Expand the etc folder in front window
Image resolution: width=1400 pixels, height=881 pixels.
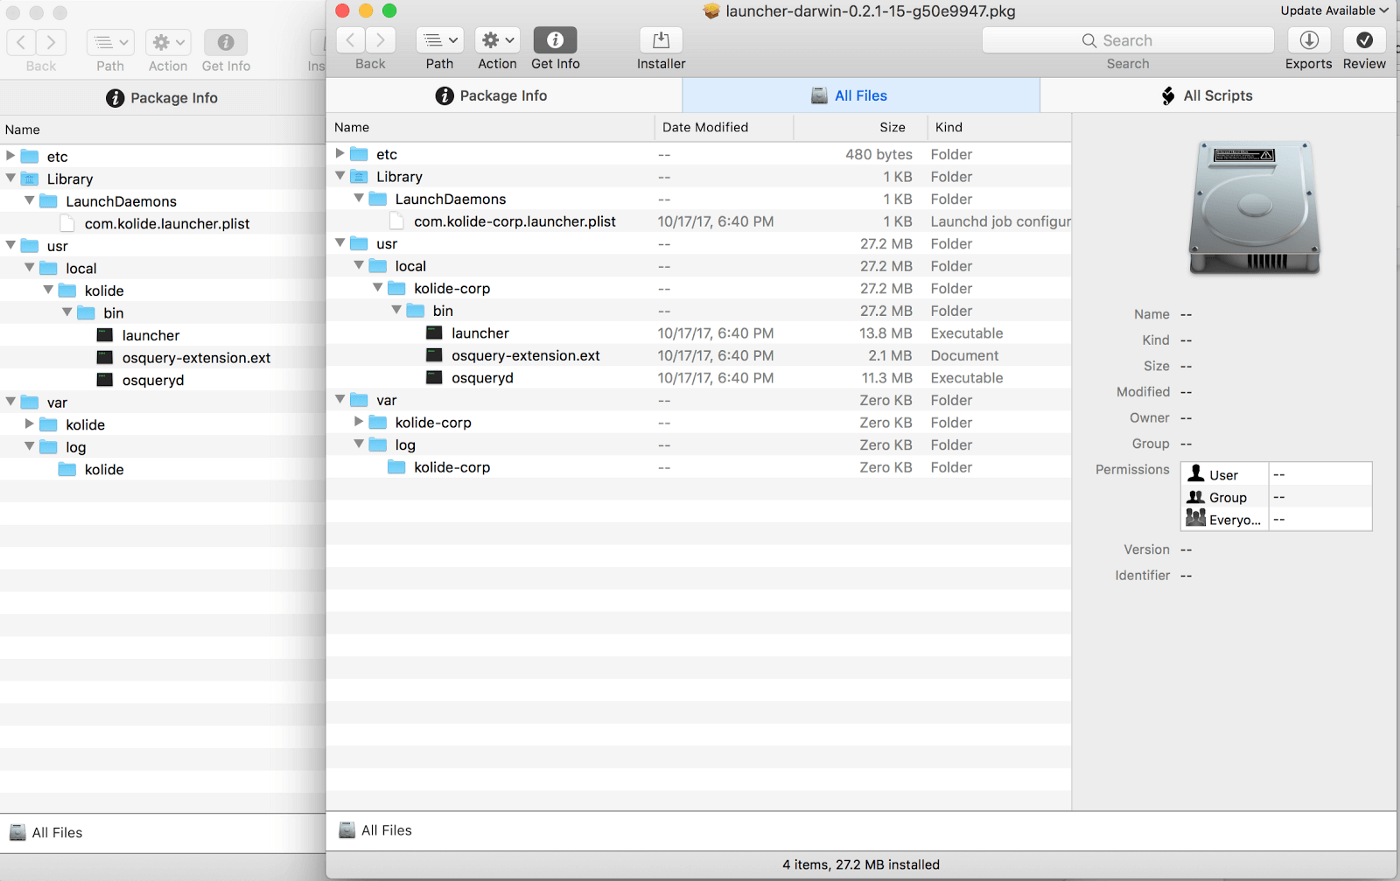(x=340, y=154)
